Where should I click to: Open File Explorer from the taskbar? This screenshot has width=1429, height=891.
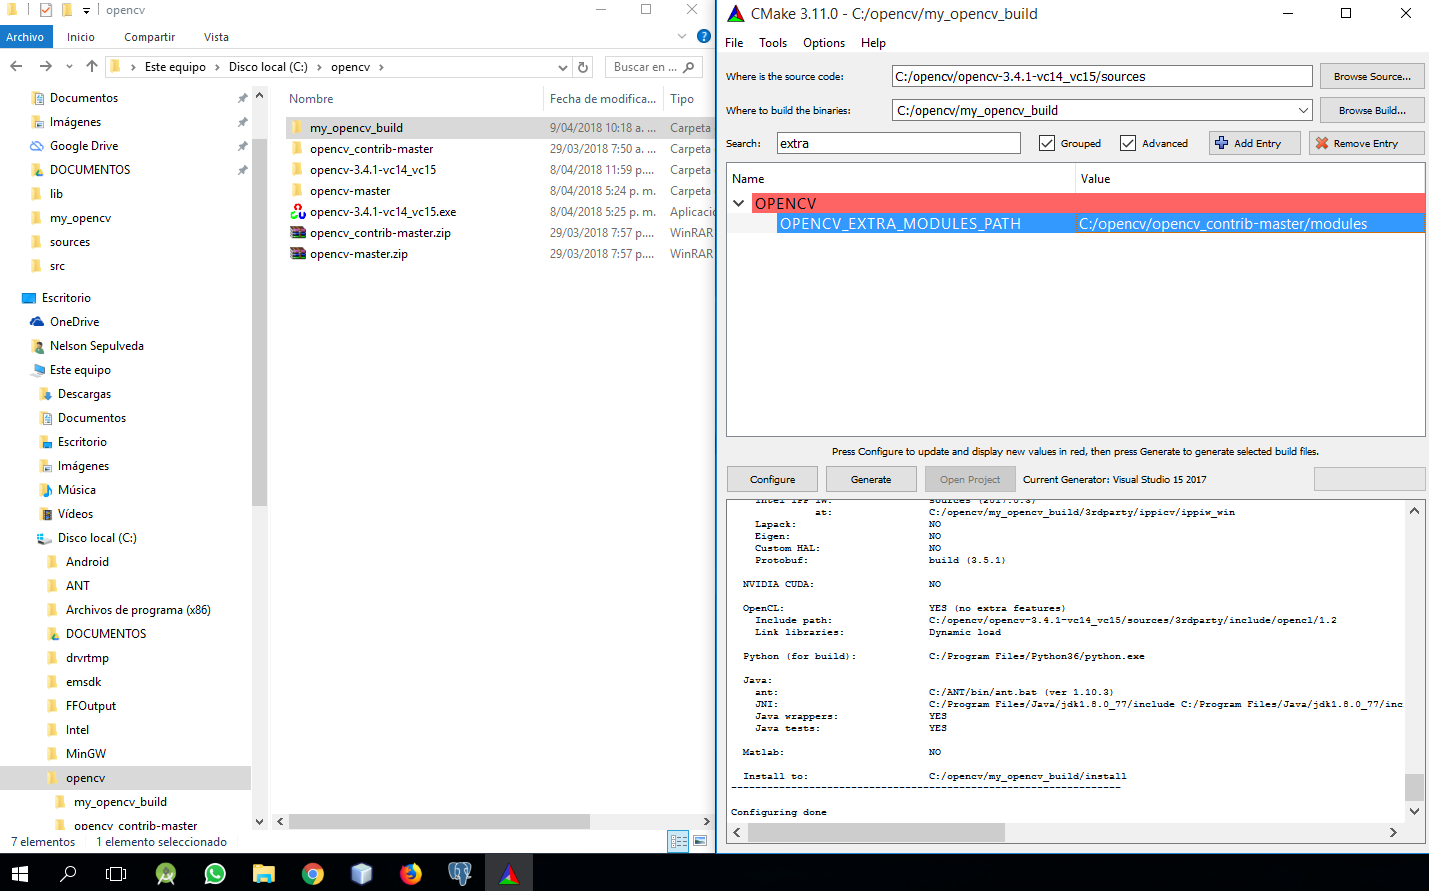(264, 874)
